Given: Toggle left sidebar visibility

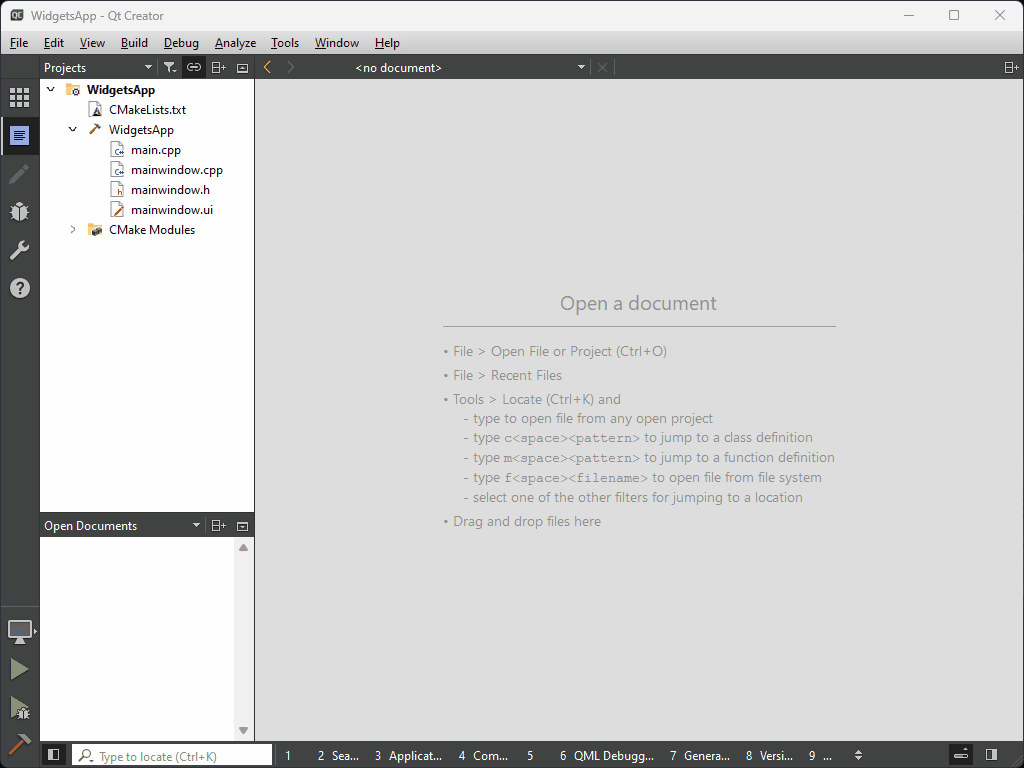Looking at the screenshot, I should pos(54,755).
